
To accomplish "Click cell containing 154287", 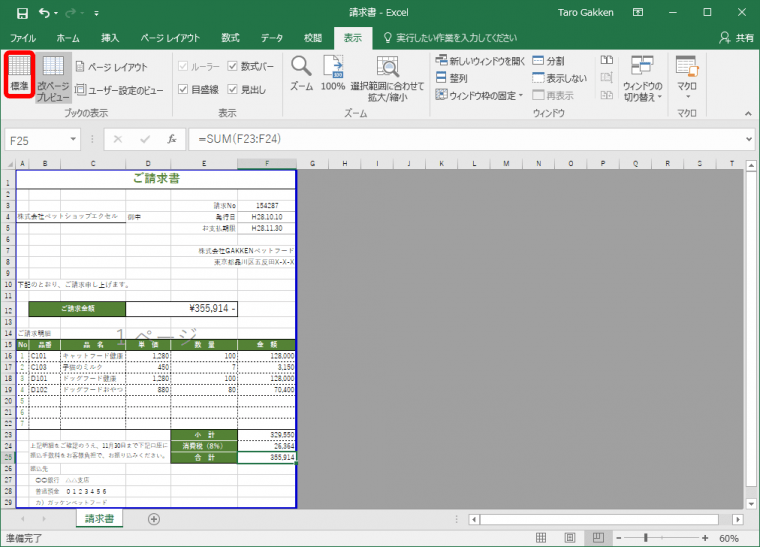I will (267, 205).
